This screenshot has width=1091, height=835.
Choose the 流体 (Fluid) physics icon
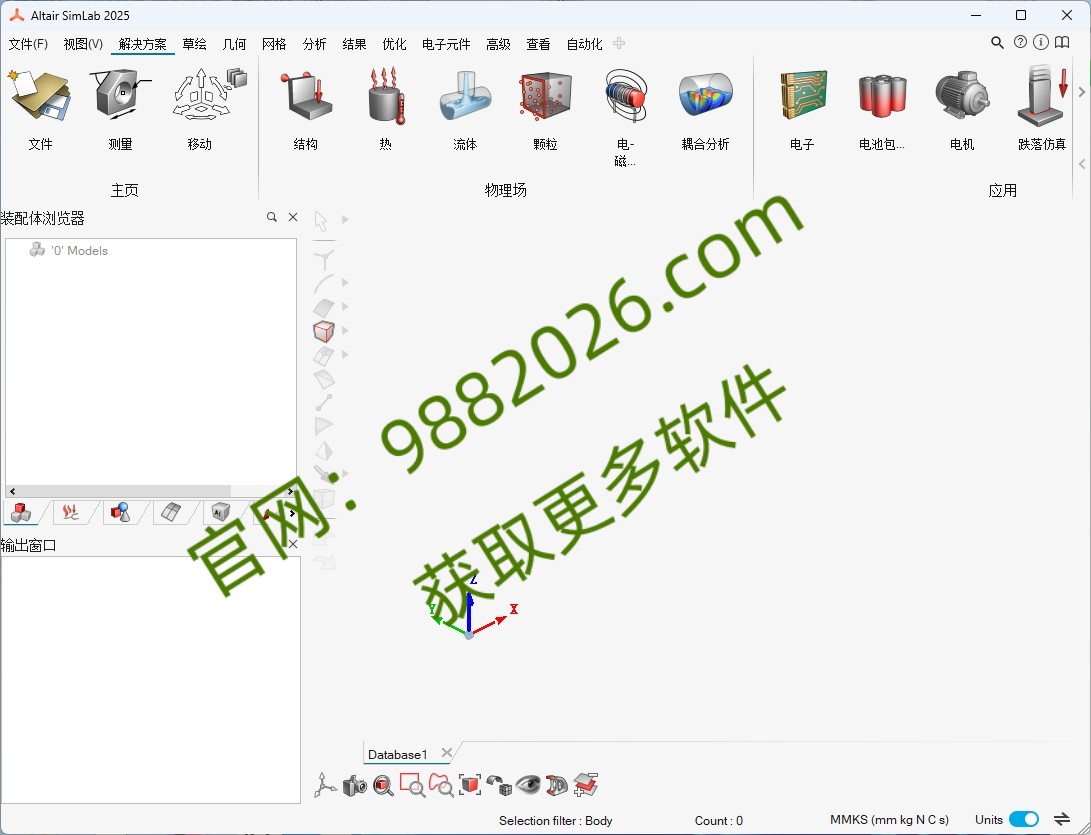point(465,110)
